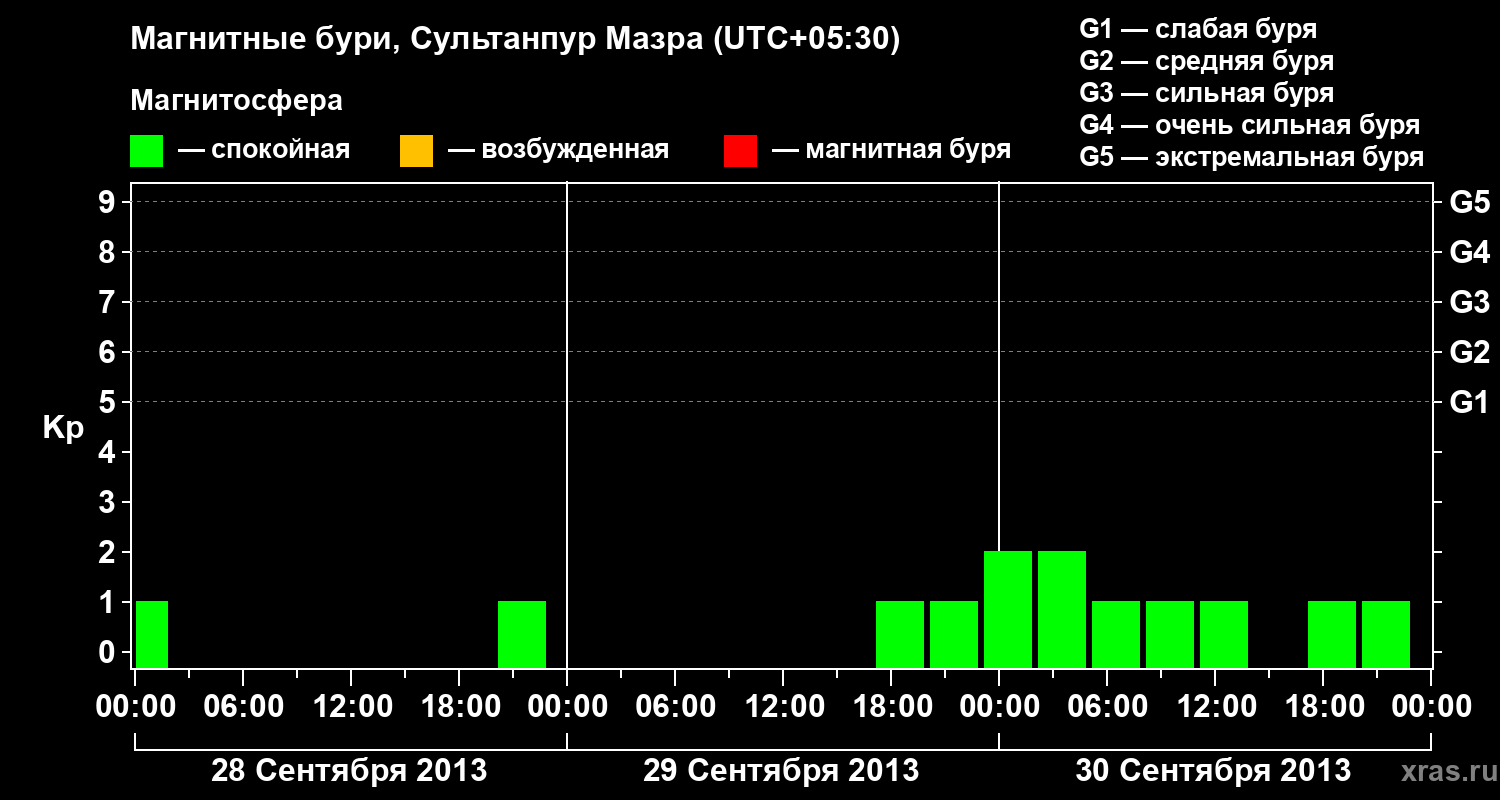Click the Kp axis value 9
The height and width of the screenshot is (800, 1500).
point(109,203)
